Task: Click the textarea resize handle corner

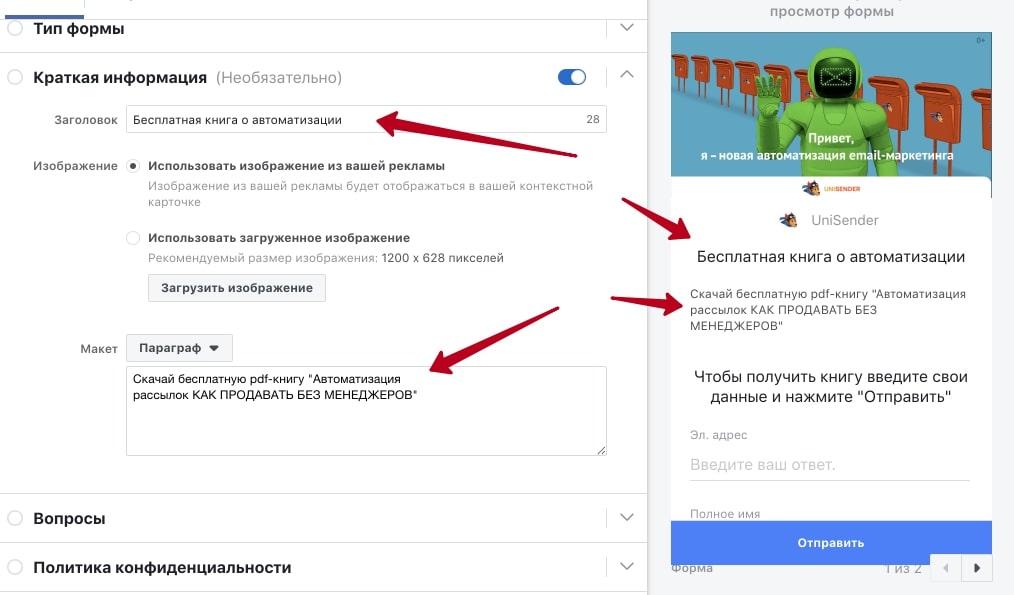Action: (x=601, y=450)
